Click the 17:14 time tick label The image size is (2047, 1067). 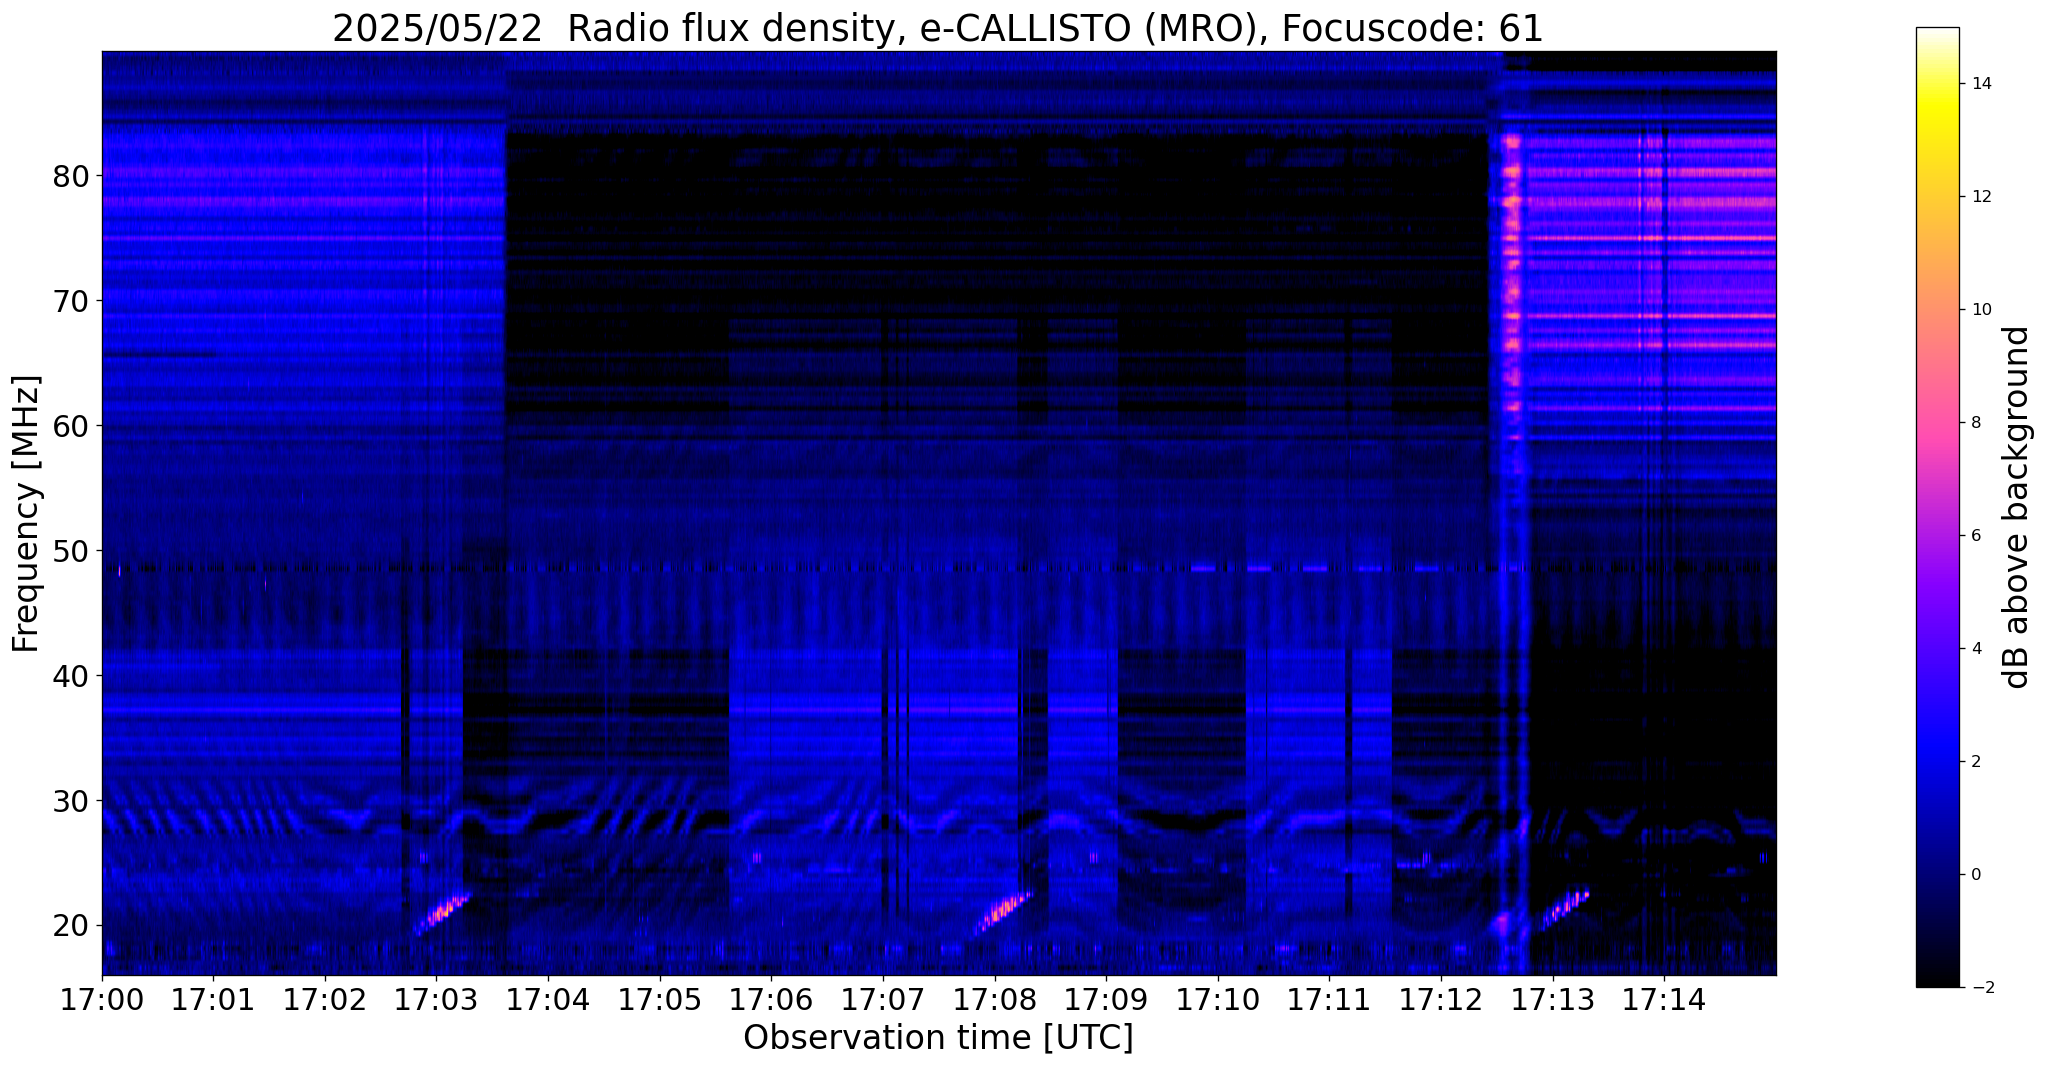[1664, 1000]
